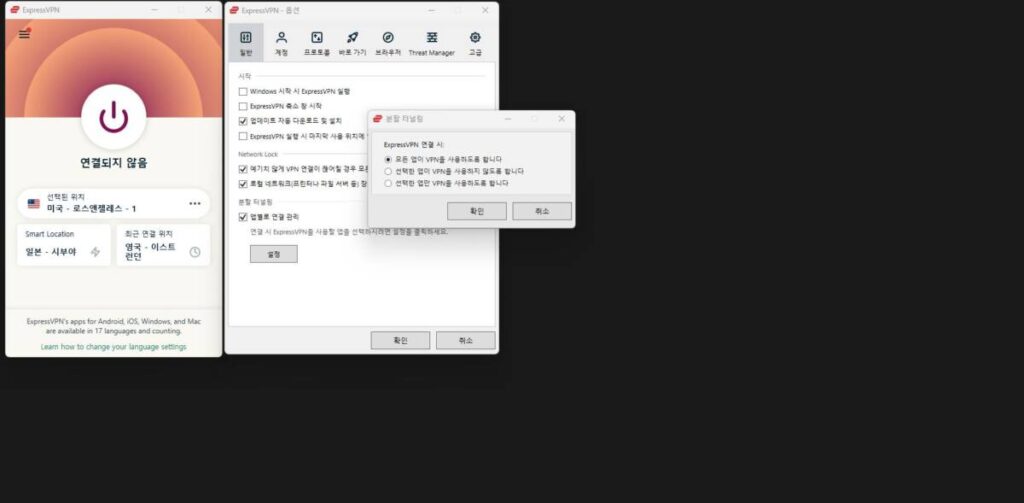Toggle ExpressVPN 축소 창 시작 checkbox
Screen dimensions: 1024x503
(x=243, y=106)
